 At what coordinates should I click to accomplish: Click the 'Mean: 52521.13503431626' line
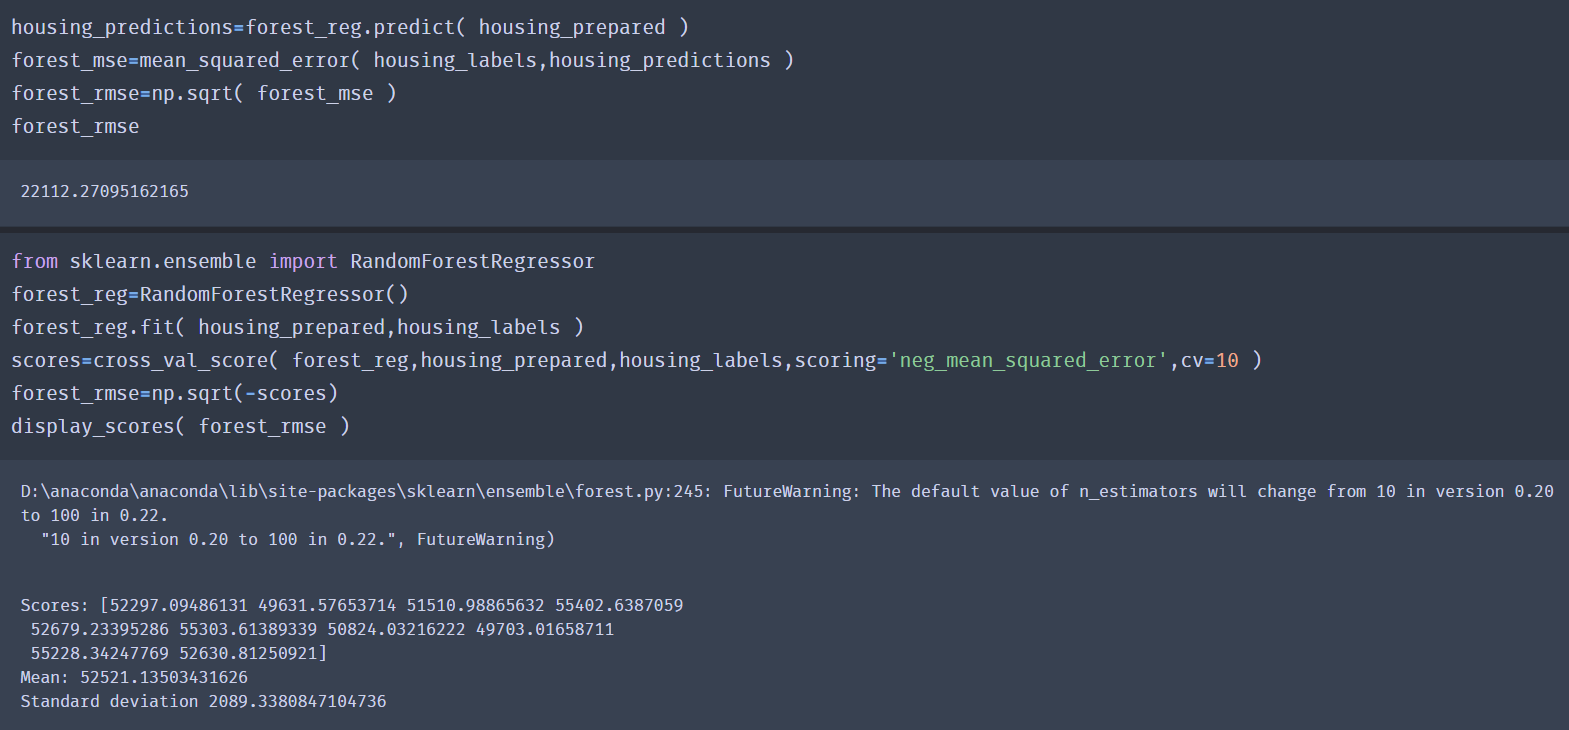(x=134, y=678)
